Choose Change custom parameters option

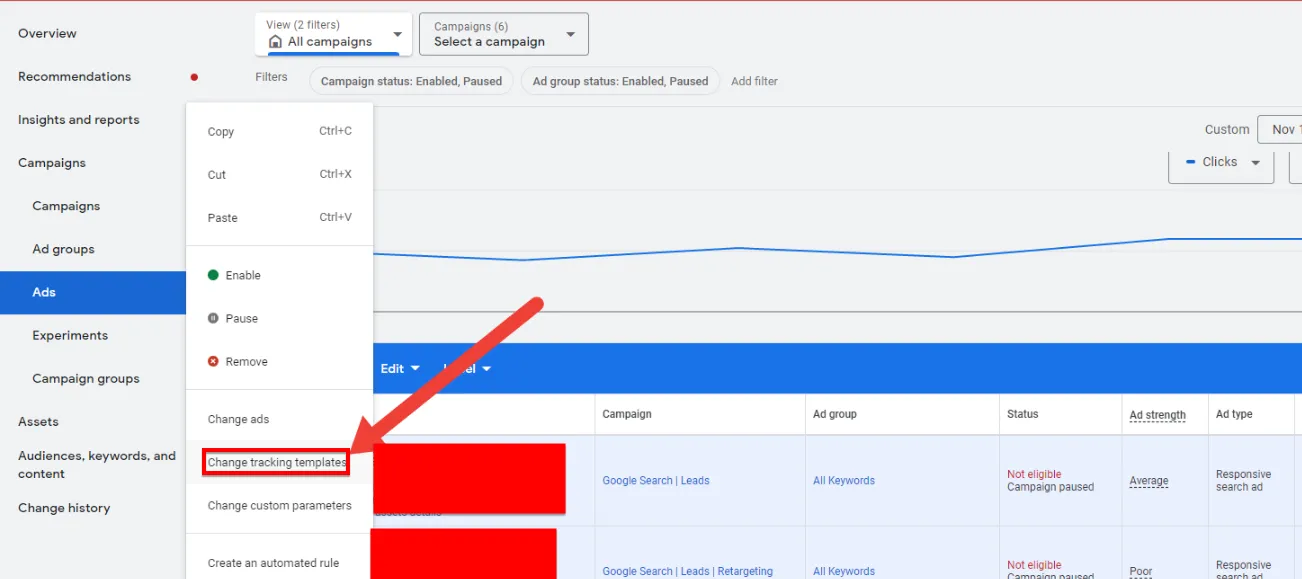tap(280, 505)
